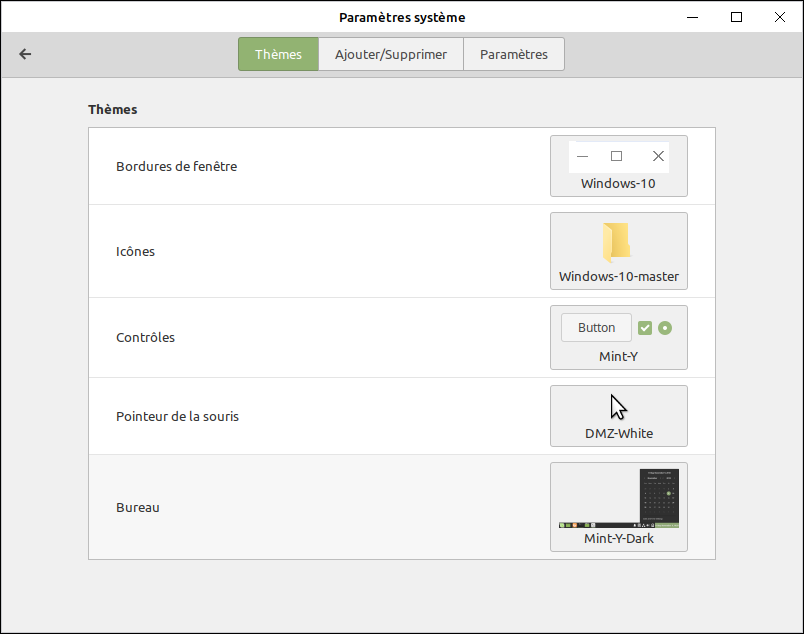Image resolution: width=804 pixels, height=634 pixels.
Task: Click the dash icon in Windows-10 border preview
Action: click(582, 156)
